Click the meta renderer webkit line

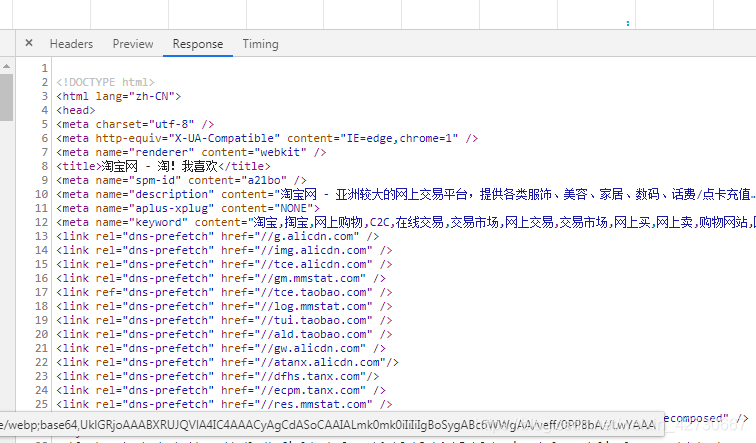pos(191,152)
